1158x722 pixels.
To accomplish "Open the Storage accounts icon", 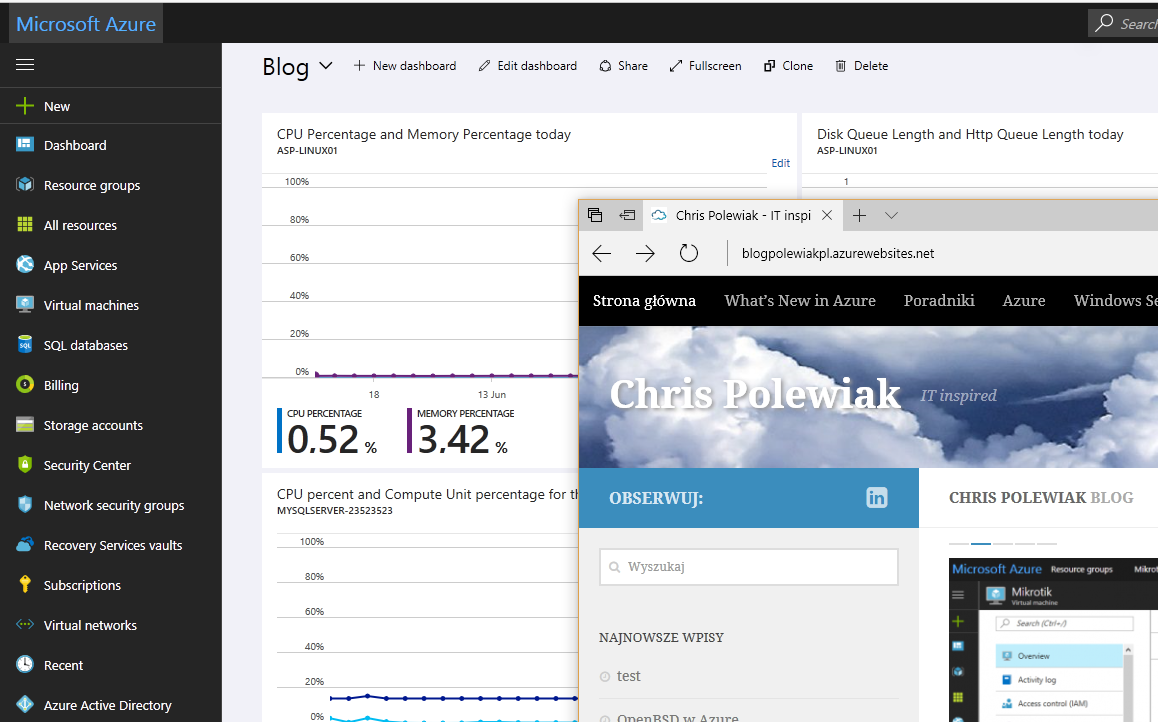I will point(25,424).
